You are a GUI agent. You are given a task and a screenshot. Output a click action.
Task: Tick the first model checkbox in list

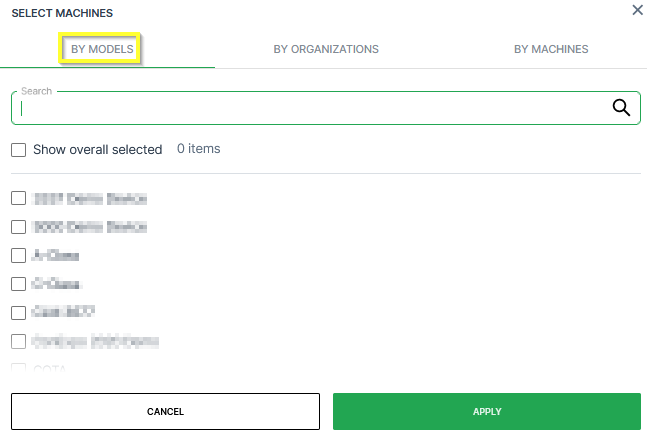[x=18, y=198]
